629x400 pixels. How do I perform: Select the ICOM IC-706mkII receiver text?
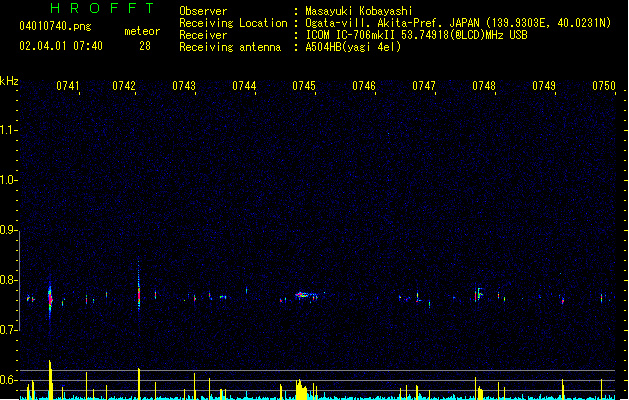(416, 35)
